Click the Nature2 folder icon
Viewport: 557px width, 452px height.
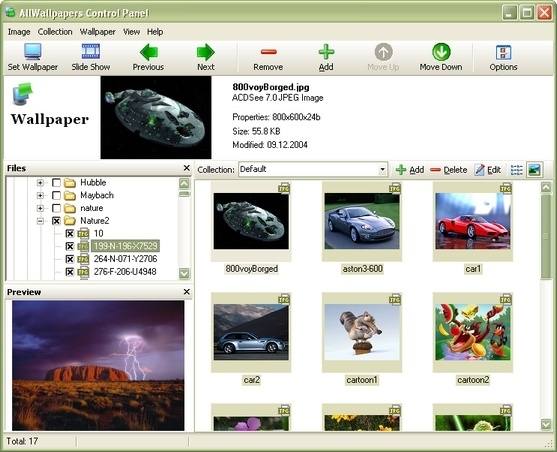coord(70,221)
